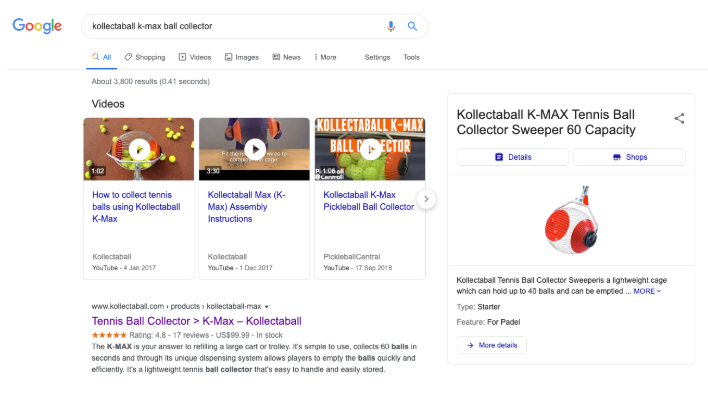The image size is (708, 394).
Task: Click the Google logo
Action: pyautogui.click(x=37, y=26)
